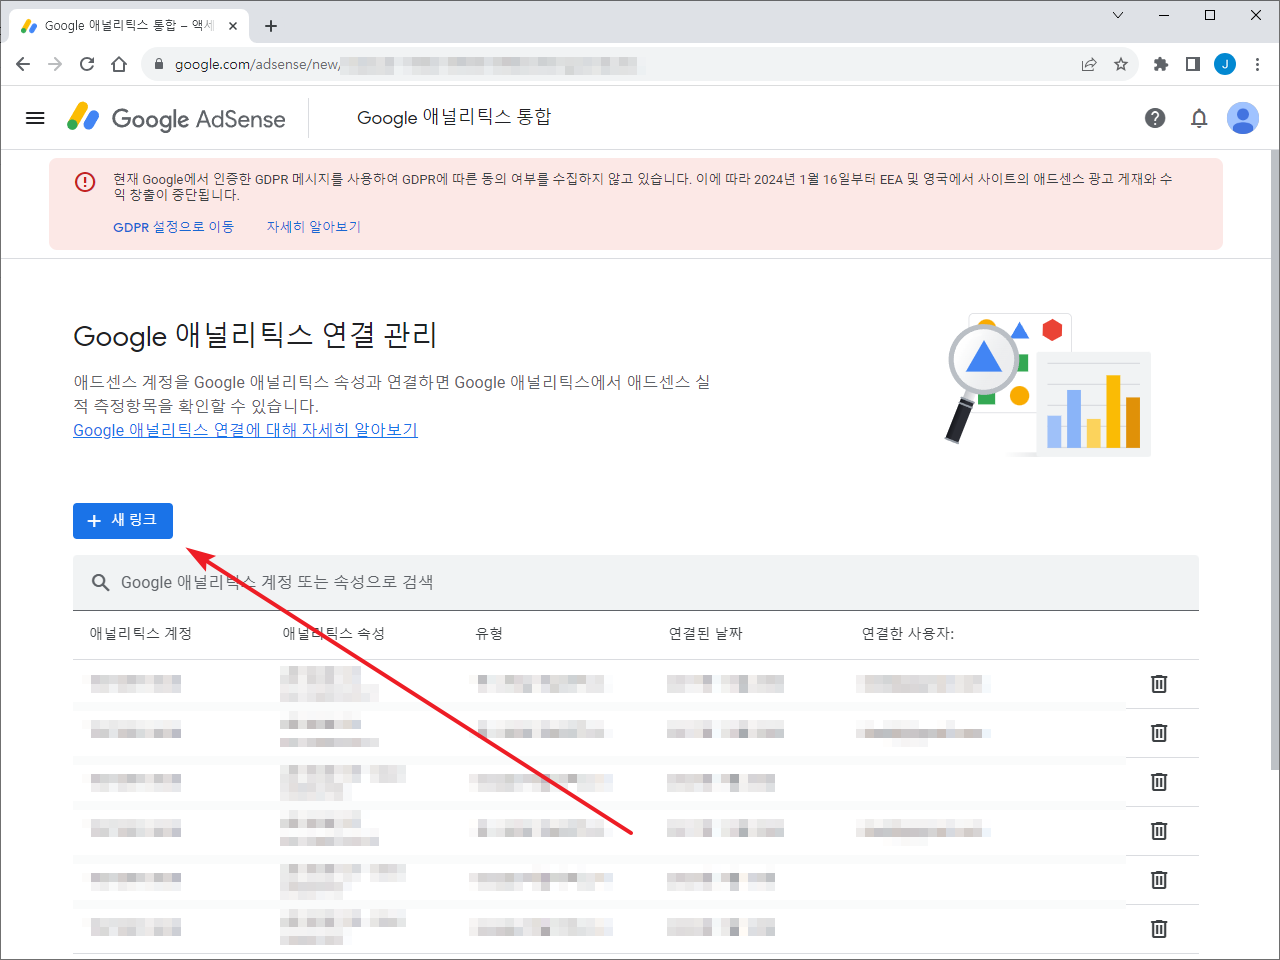Click the GDPR warning exclamation icon
Image resolution: width=1280 pixels, height=960 pixels.
tap(85, 182)
